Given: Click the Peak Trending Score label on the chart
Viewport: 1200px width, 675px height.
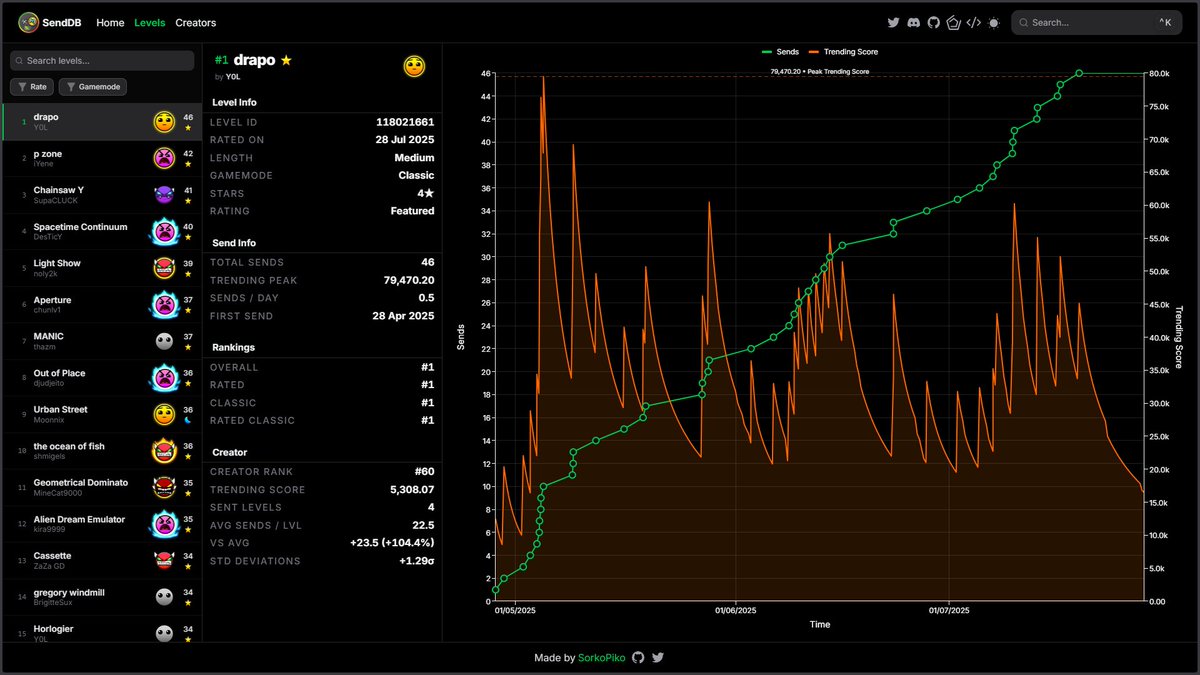Looking at the screenshot, I should pos(820,72).
